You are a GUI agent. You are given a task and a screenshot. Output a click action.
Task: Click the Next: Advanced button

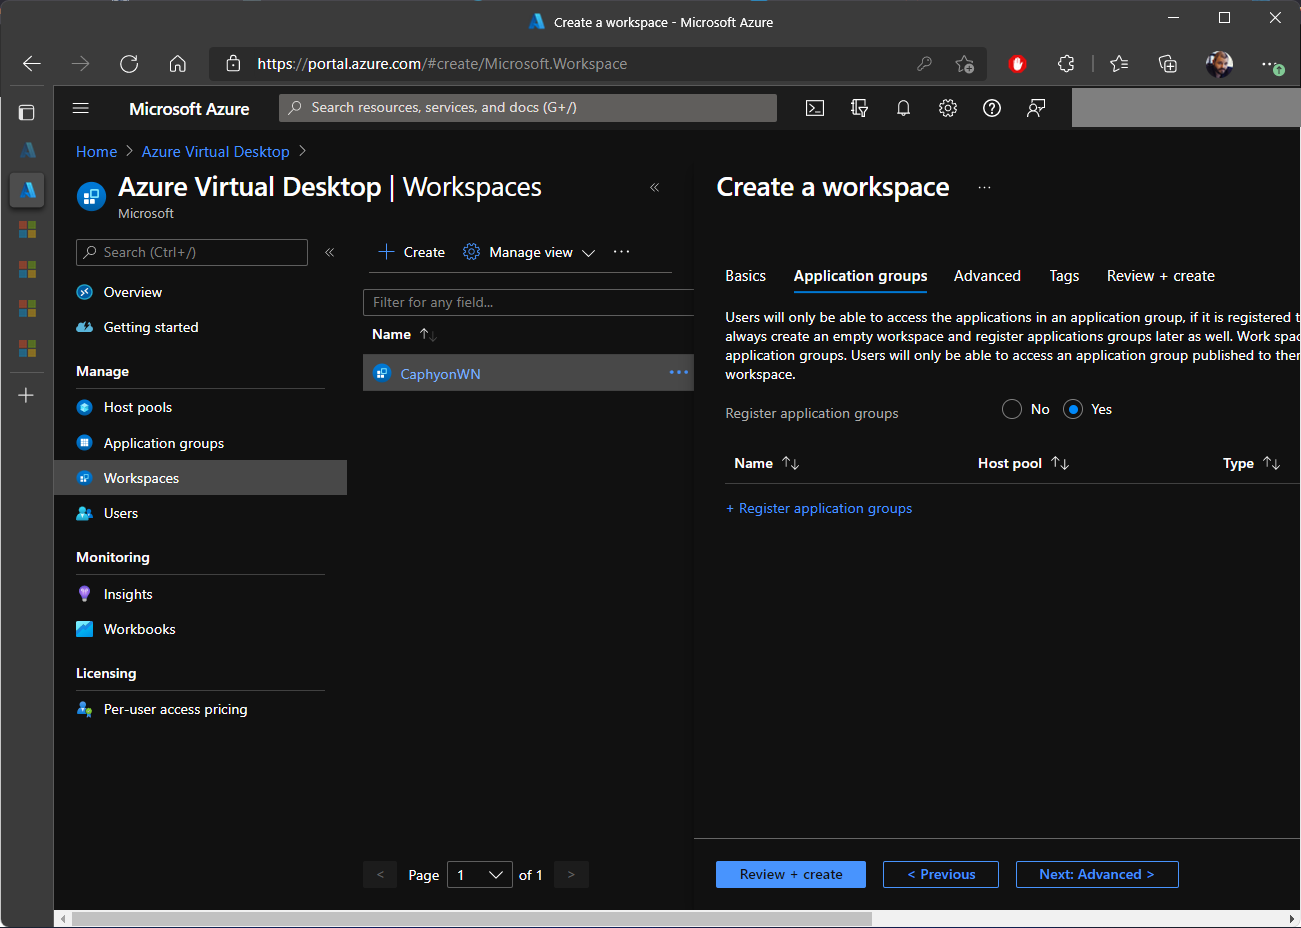1097,874
